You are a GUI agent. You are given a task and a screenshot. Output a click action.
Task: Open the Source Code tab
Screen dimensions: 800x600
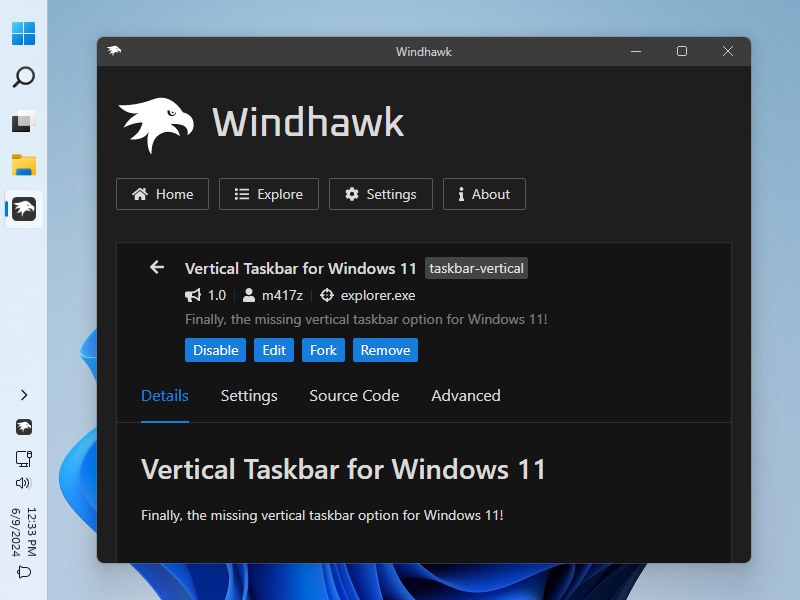[354, 396]
